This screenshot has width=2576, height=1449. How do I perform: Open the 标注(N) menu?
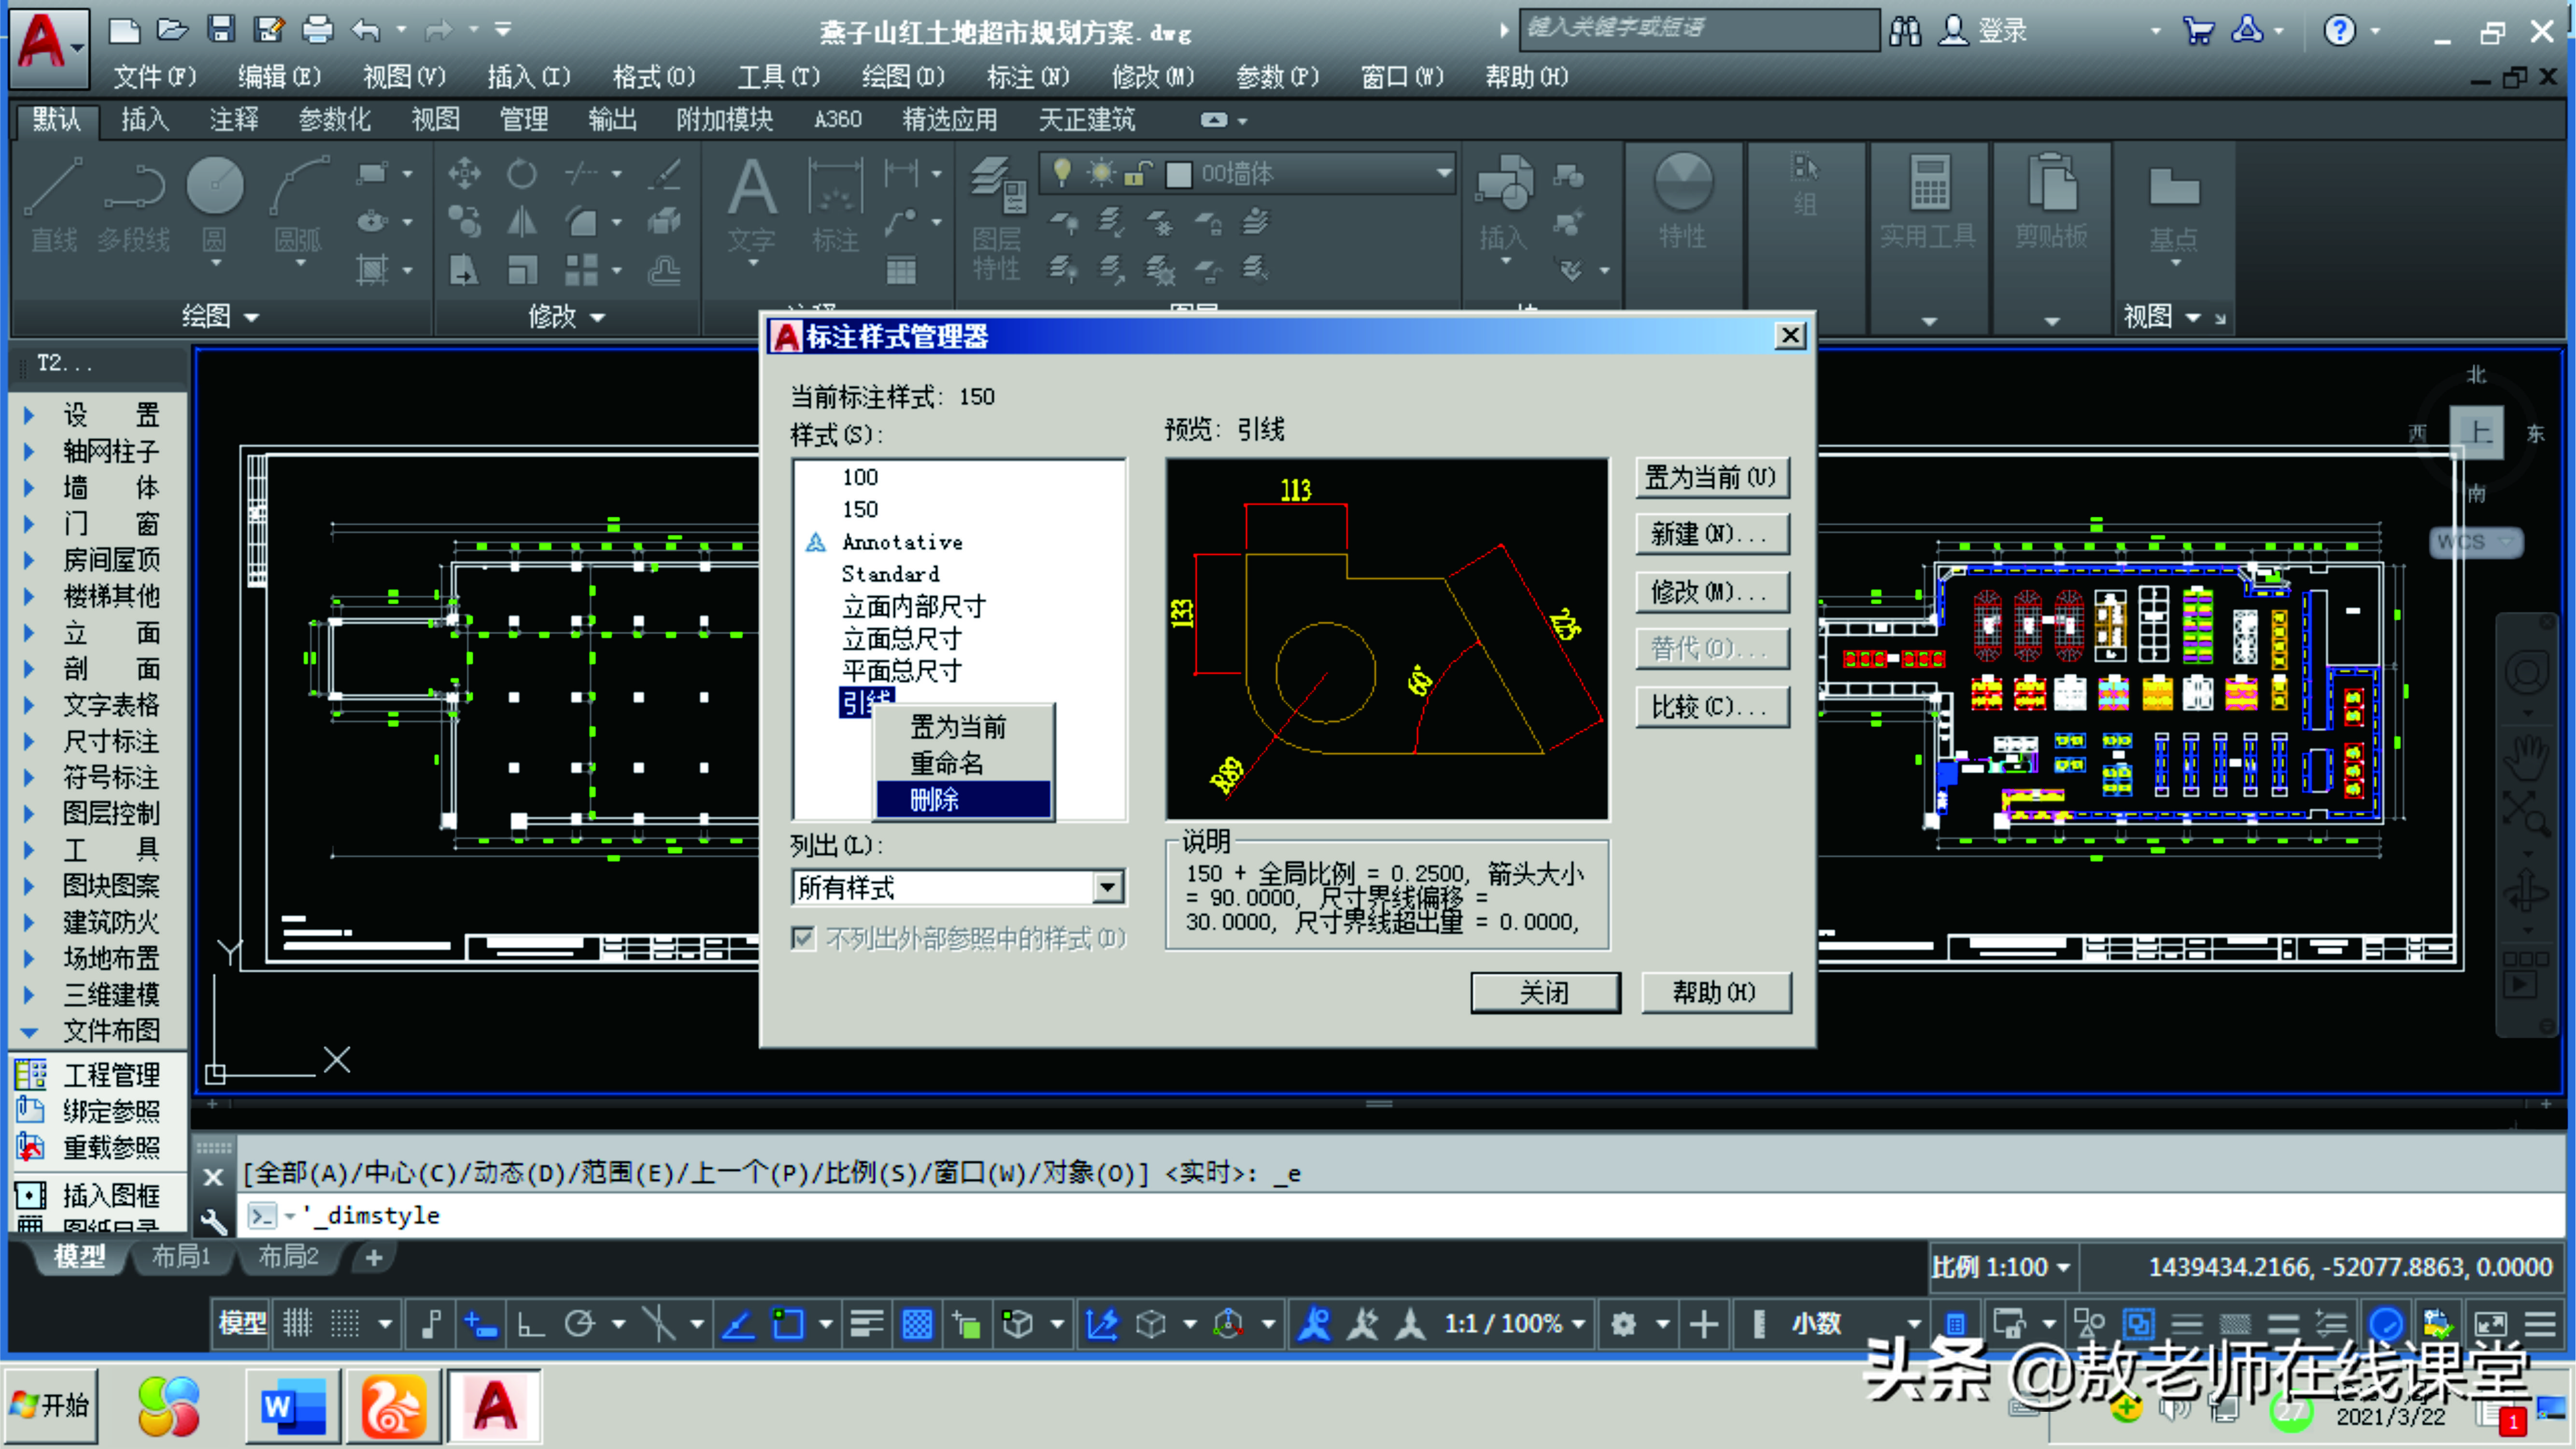coord(1027,77)
